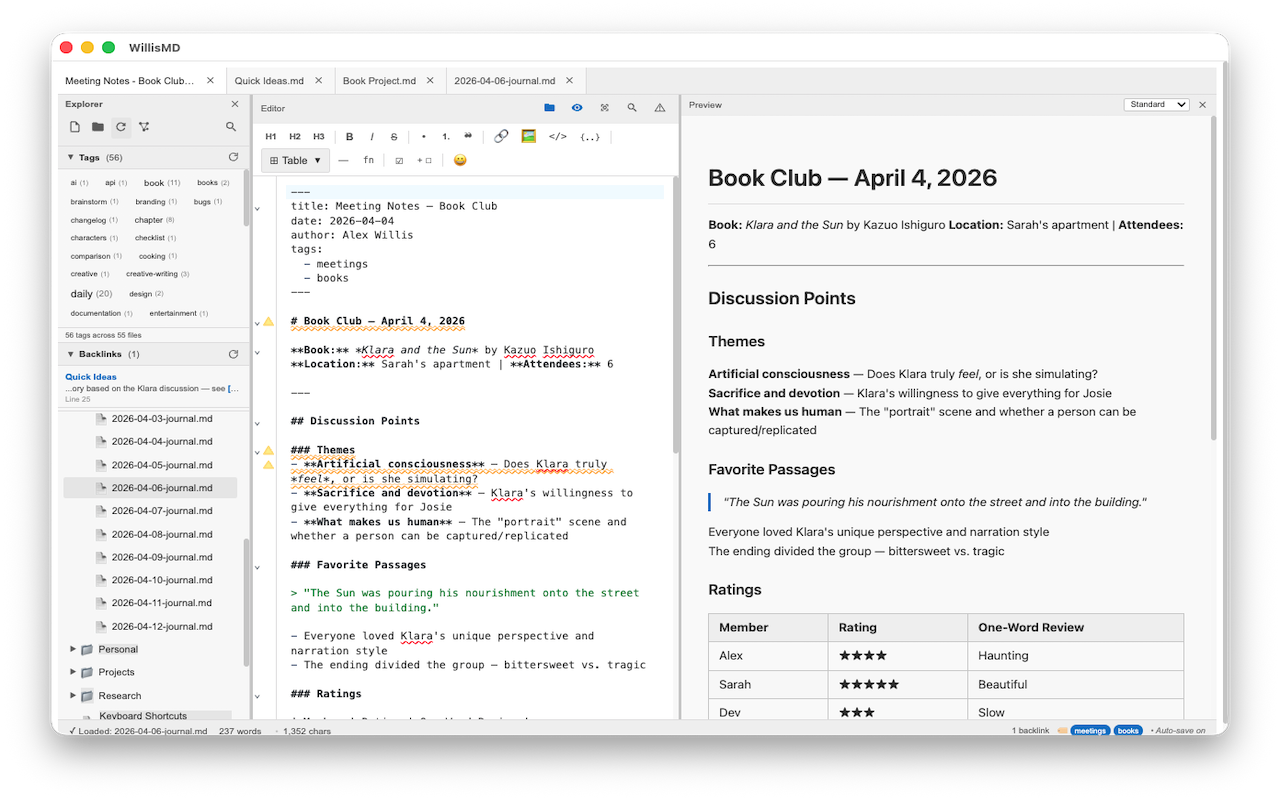Screen dimensions: 1280x800
Task: Apply an H1 heading
Action: [269, 136]
